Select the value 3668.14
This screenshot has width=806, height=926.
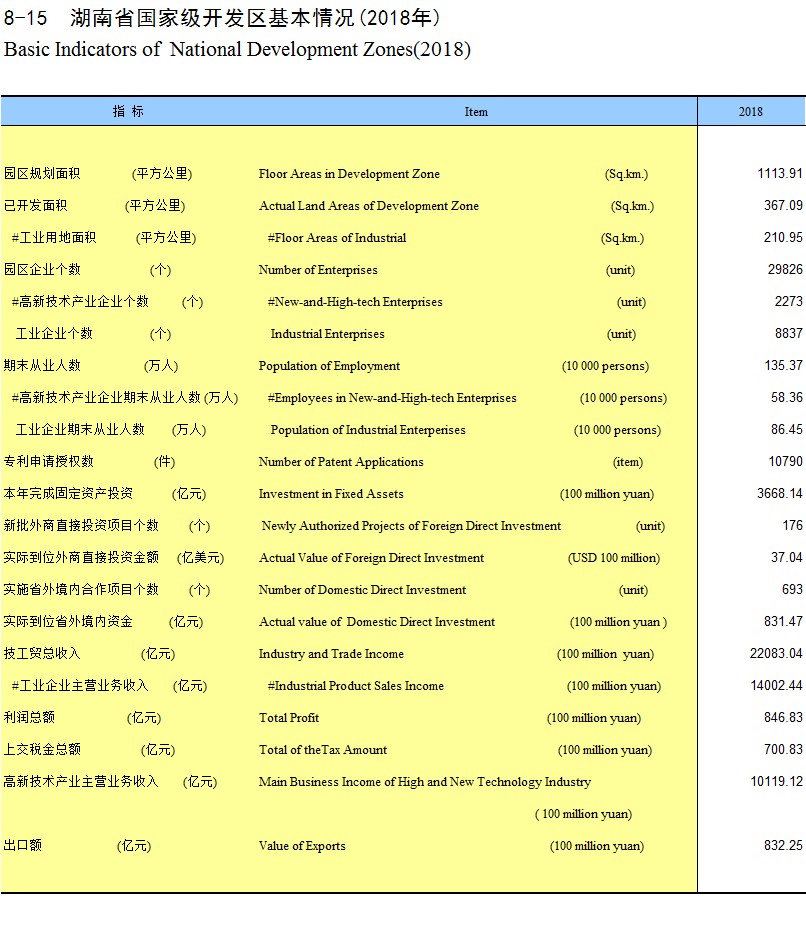(780, 493)
